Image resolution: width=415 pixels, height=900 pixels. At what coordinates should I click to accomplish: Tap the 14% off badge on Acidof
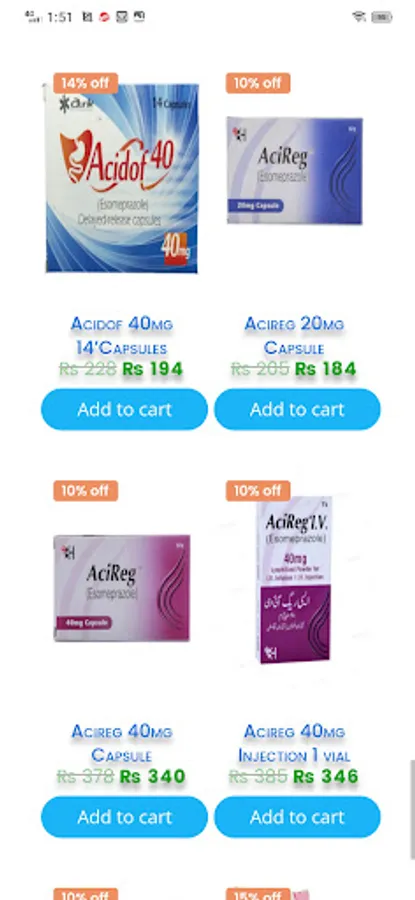[x=86, y=83]
